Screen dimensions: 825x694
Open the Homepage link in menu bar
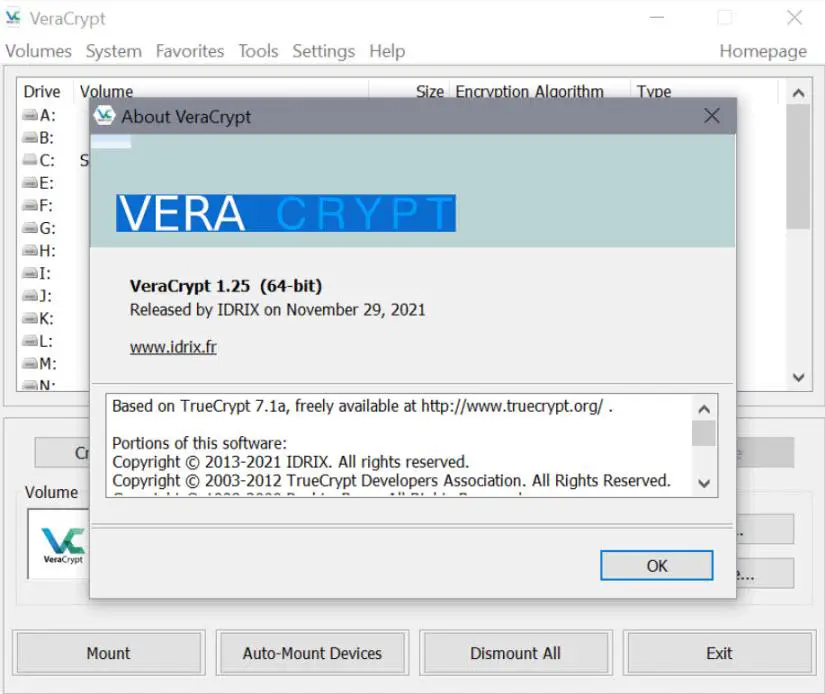763,51
